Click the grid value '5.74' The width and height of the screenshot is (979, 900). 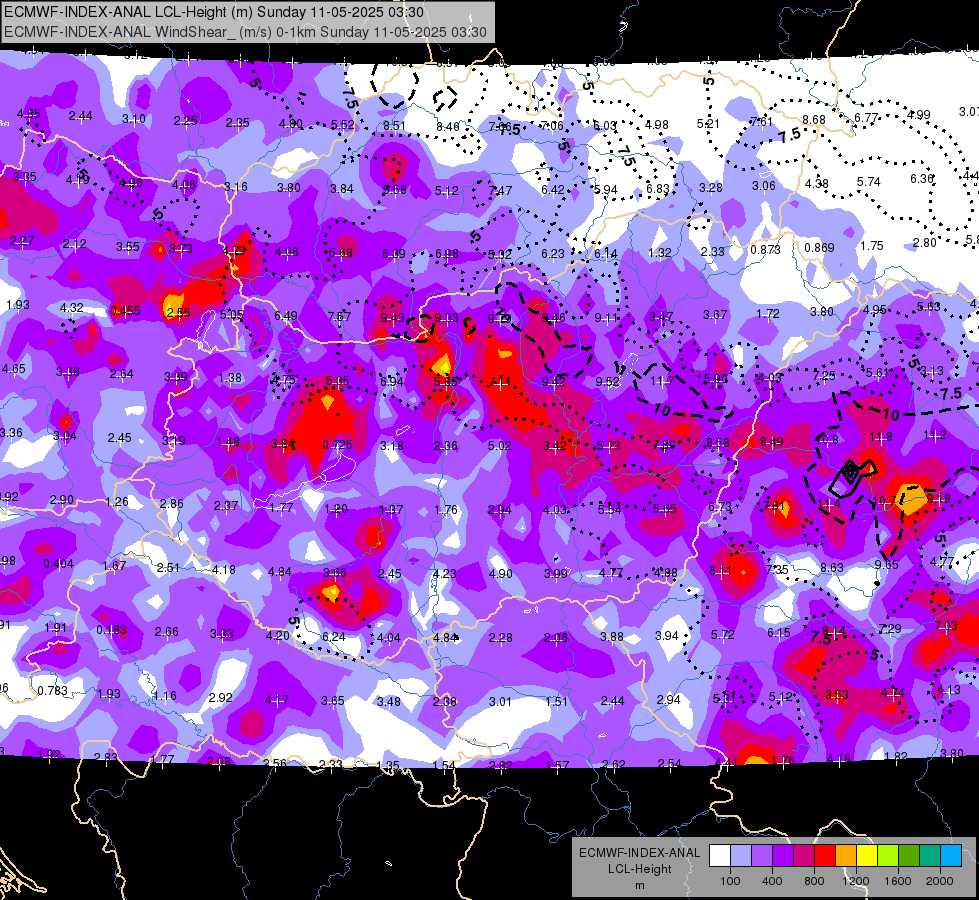[868, 182]
